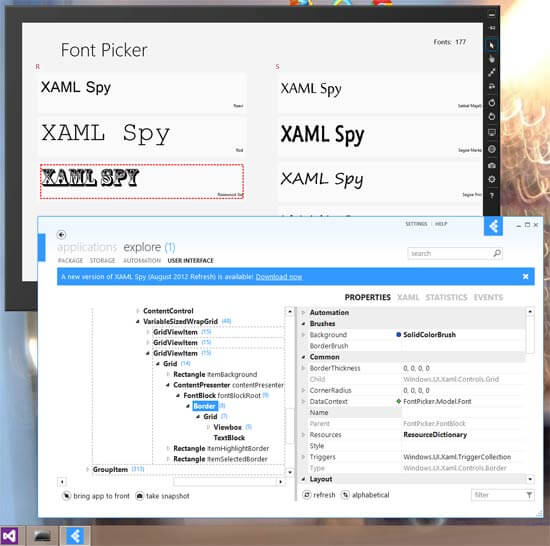Screen dimensions: 550x546
Task: Click the green DataContext diamond marker
Action: [x=398, y=401]
